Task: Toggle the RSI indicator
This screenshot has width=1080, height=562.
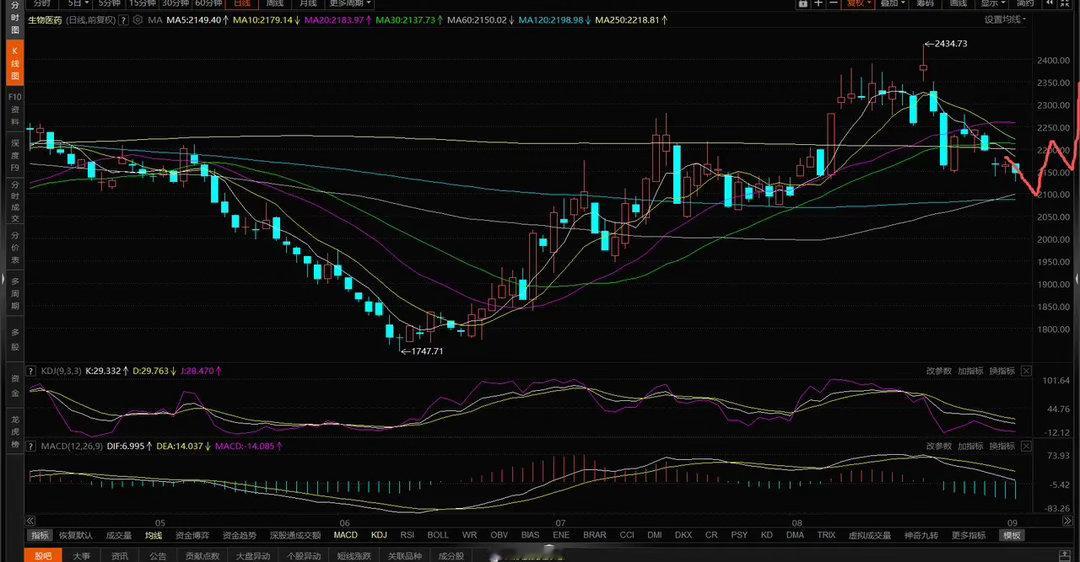Action: [407, 535]
